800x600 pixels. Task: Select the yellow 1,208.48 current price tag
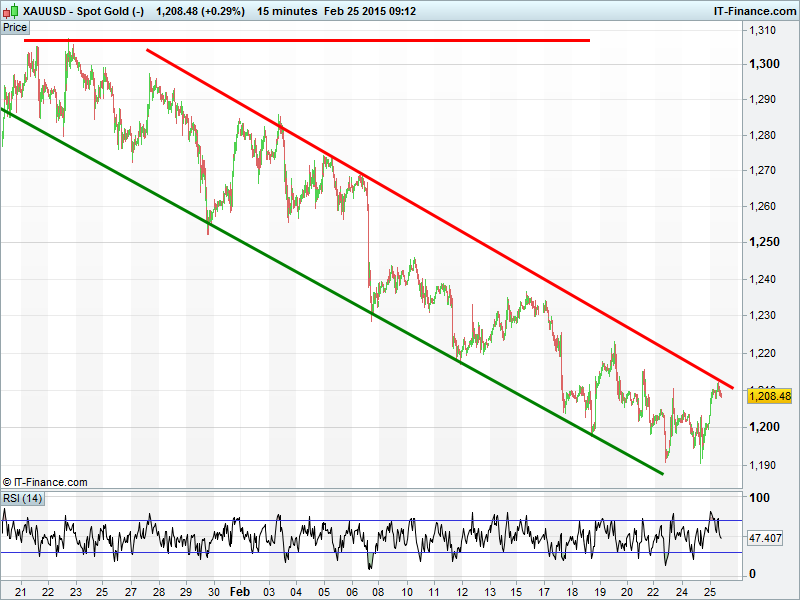pyautogui.click(x=769, y=396)
